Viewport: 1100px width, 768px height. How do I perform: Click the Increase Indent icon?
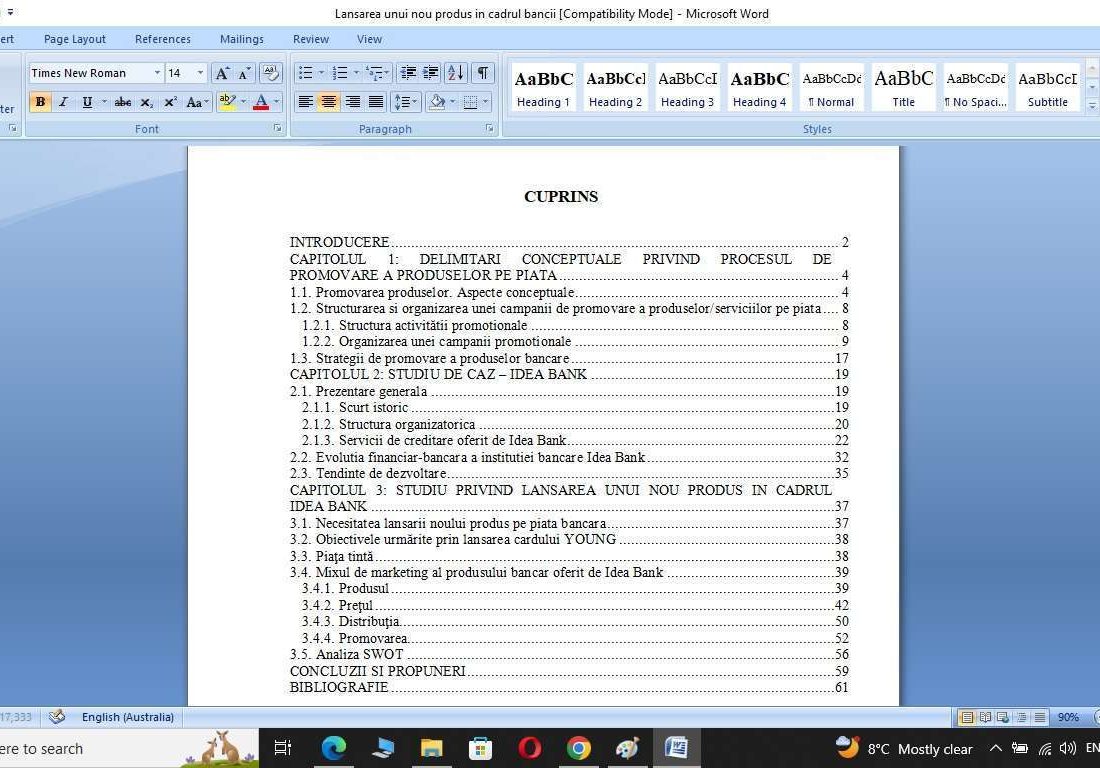[x=431, y=73]
